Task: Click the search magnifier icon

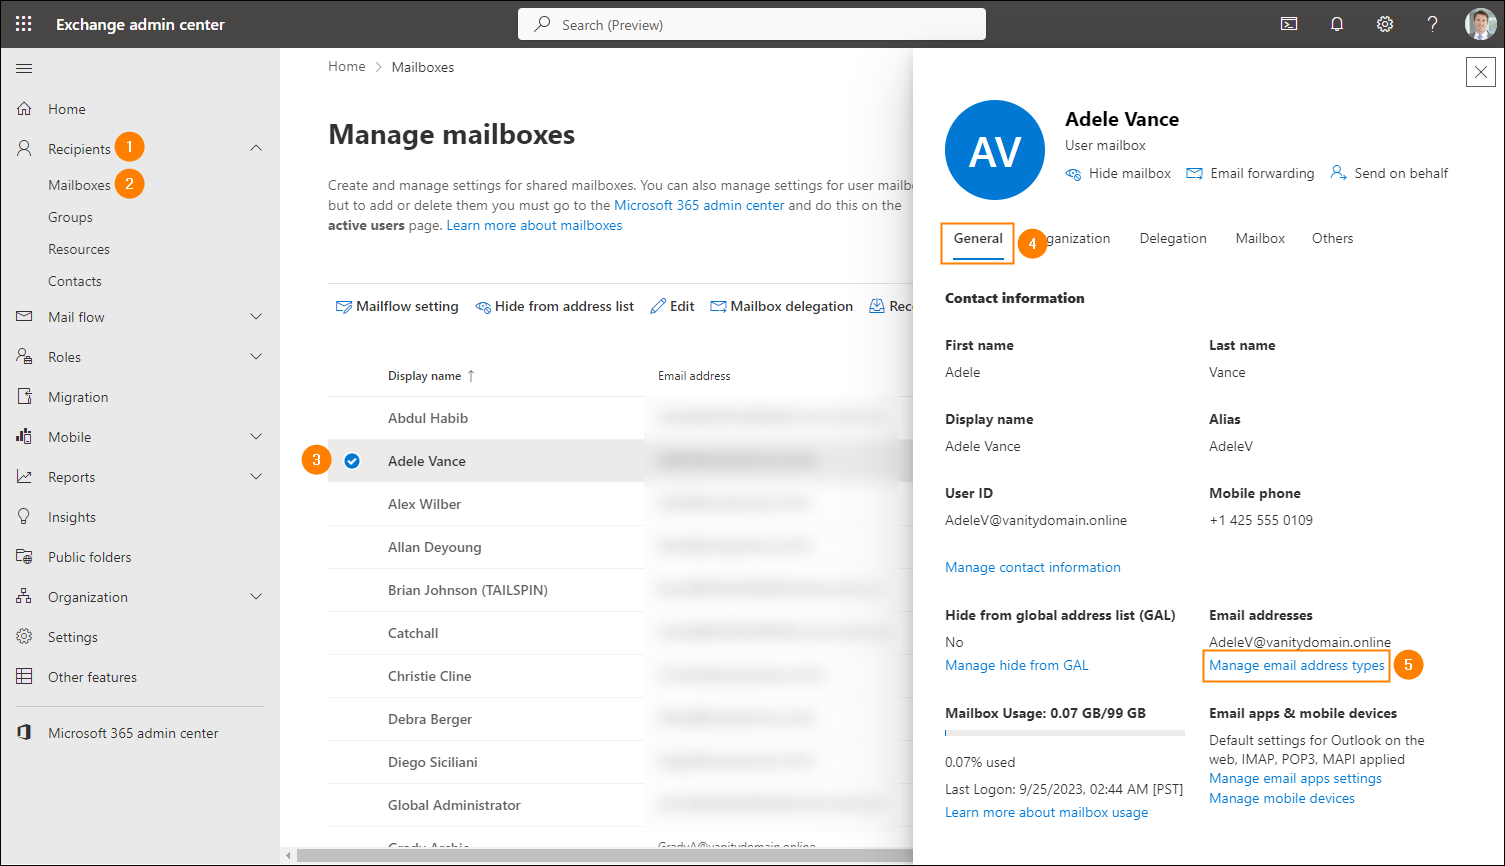Action: (x=542, y=24)
